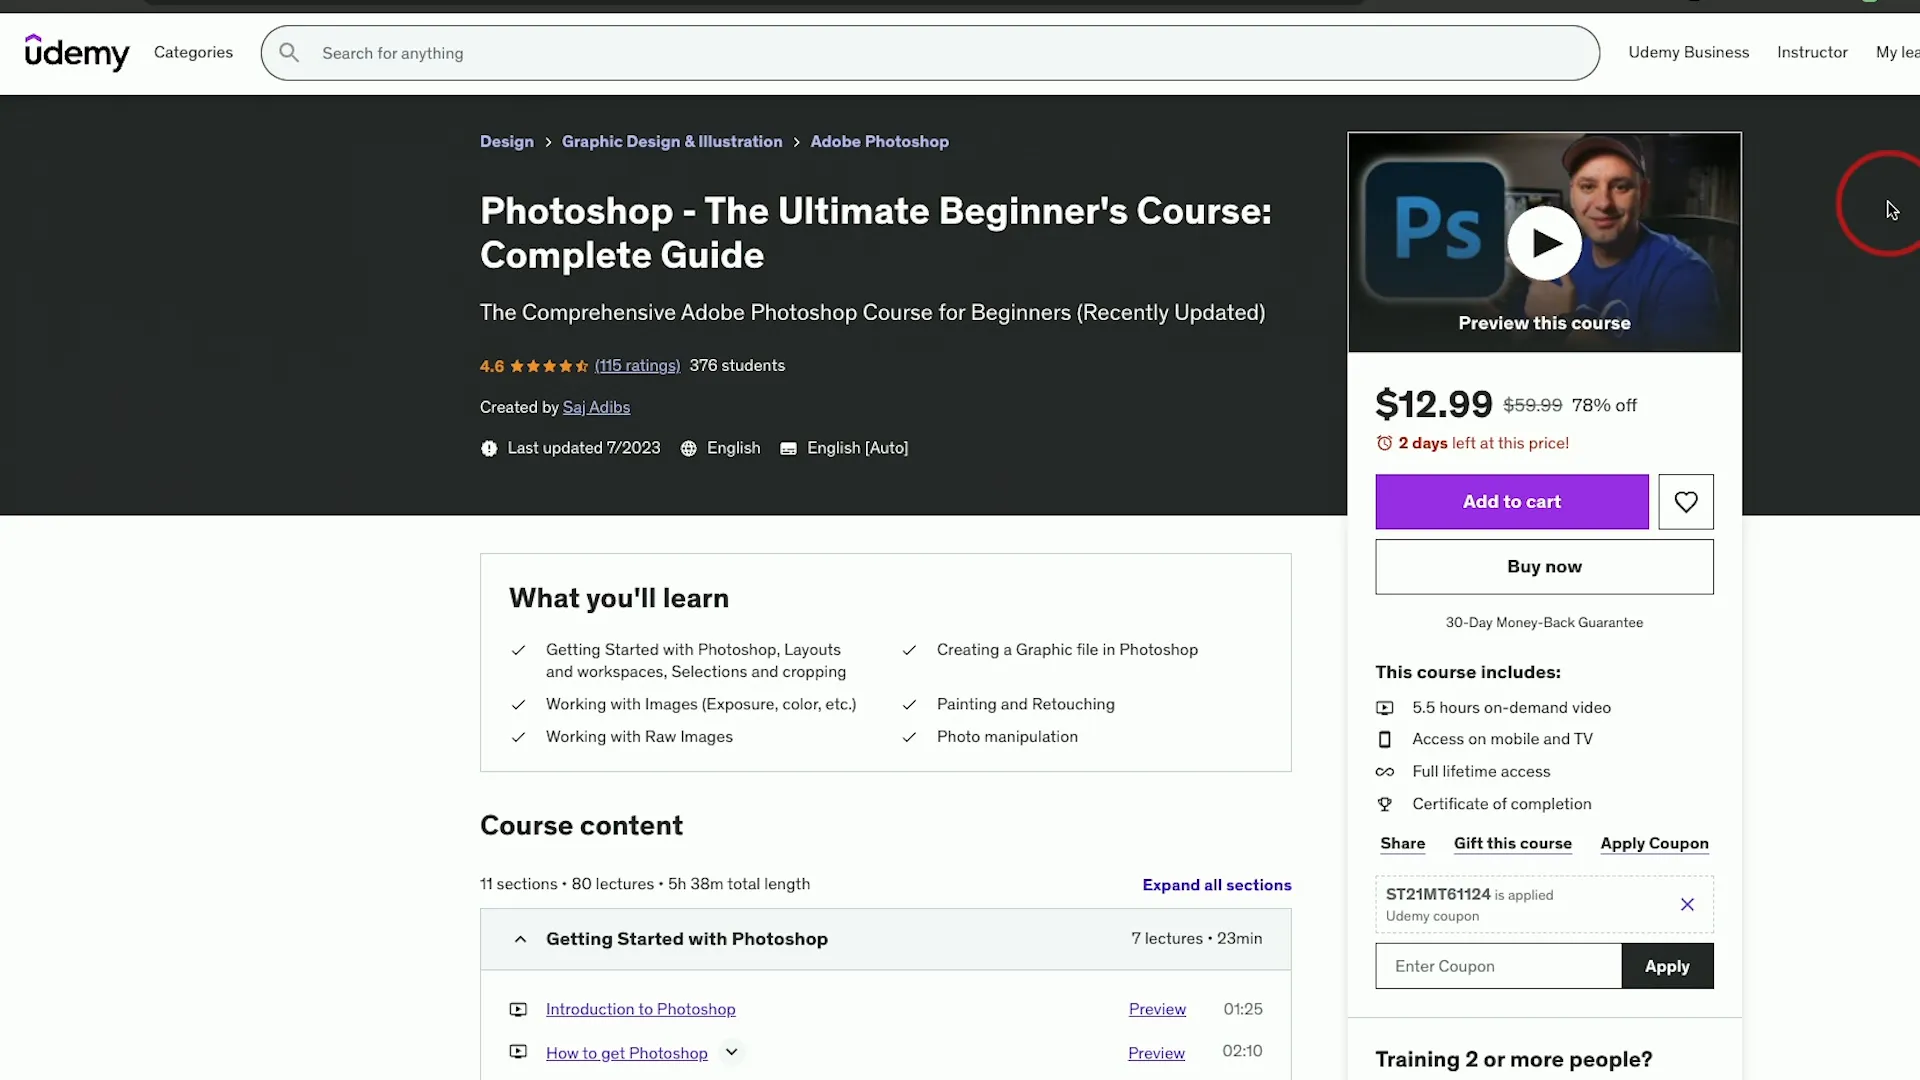The height and width of the screenshot is (1080, 1920).
Task: Expand all sections of course content
Action: (x=1217, y=885)
